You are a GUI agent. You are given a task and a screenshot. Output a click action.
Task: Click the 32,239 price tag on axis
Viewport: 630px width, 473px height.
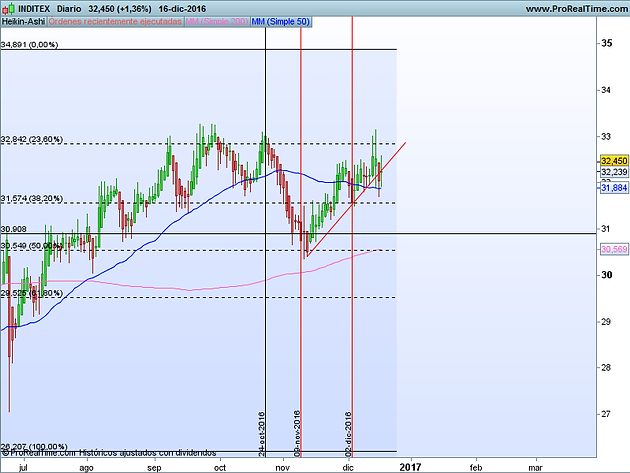[614, 172]
